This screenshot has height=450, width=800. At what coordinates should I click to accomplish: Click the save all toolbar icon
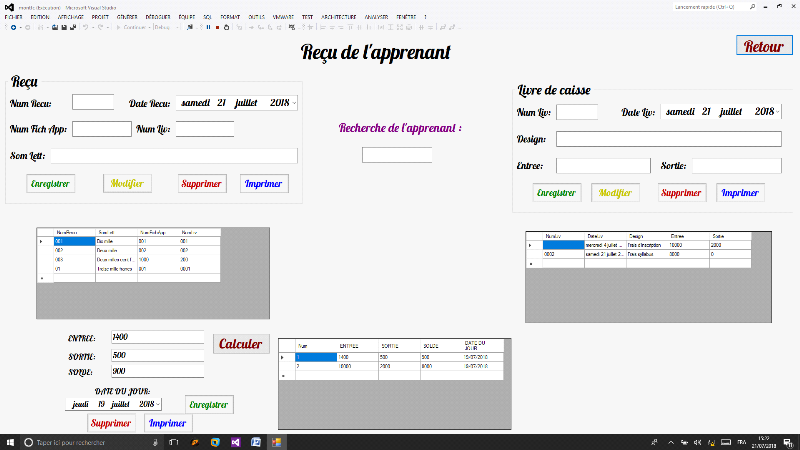(73, 28)
